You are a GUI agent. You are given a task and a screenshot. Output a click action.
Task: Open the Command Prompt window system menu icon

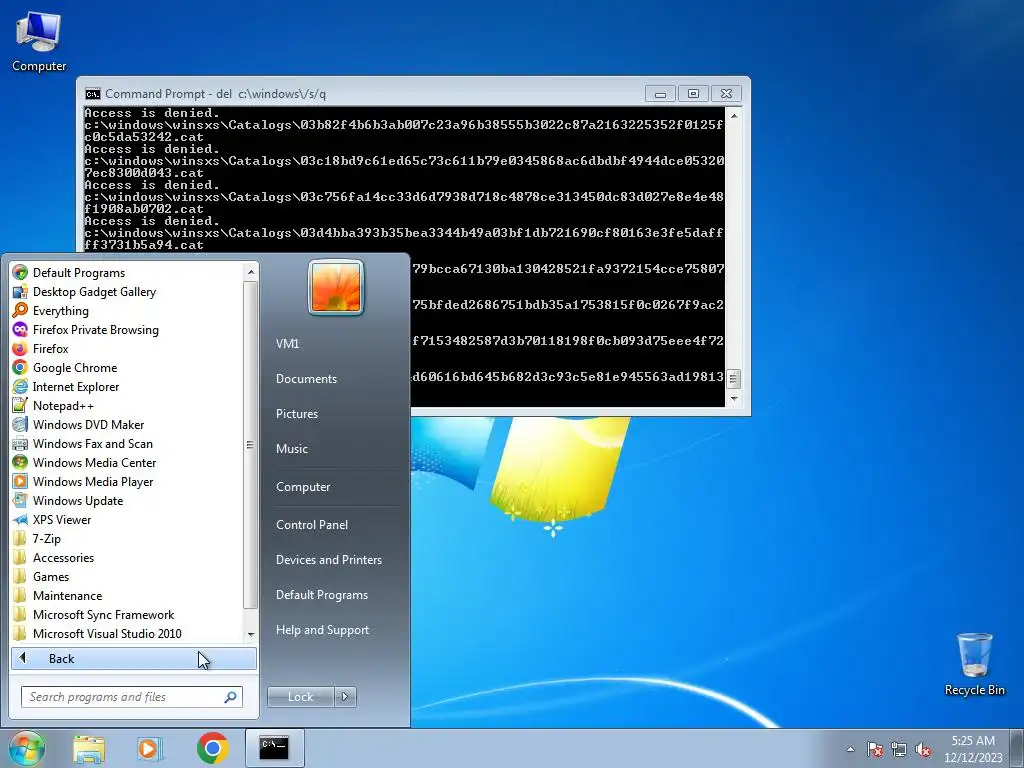click(93, 94)
